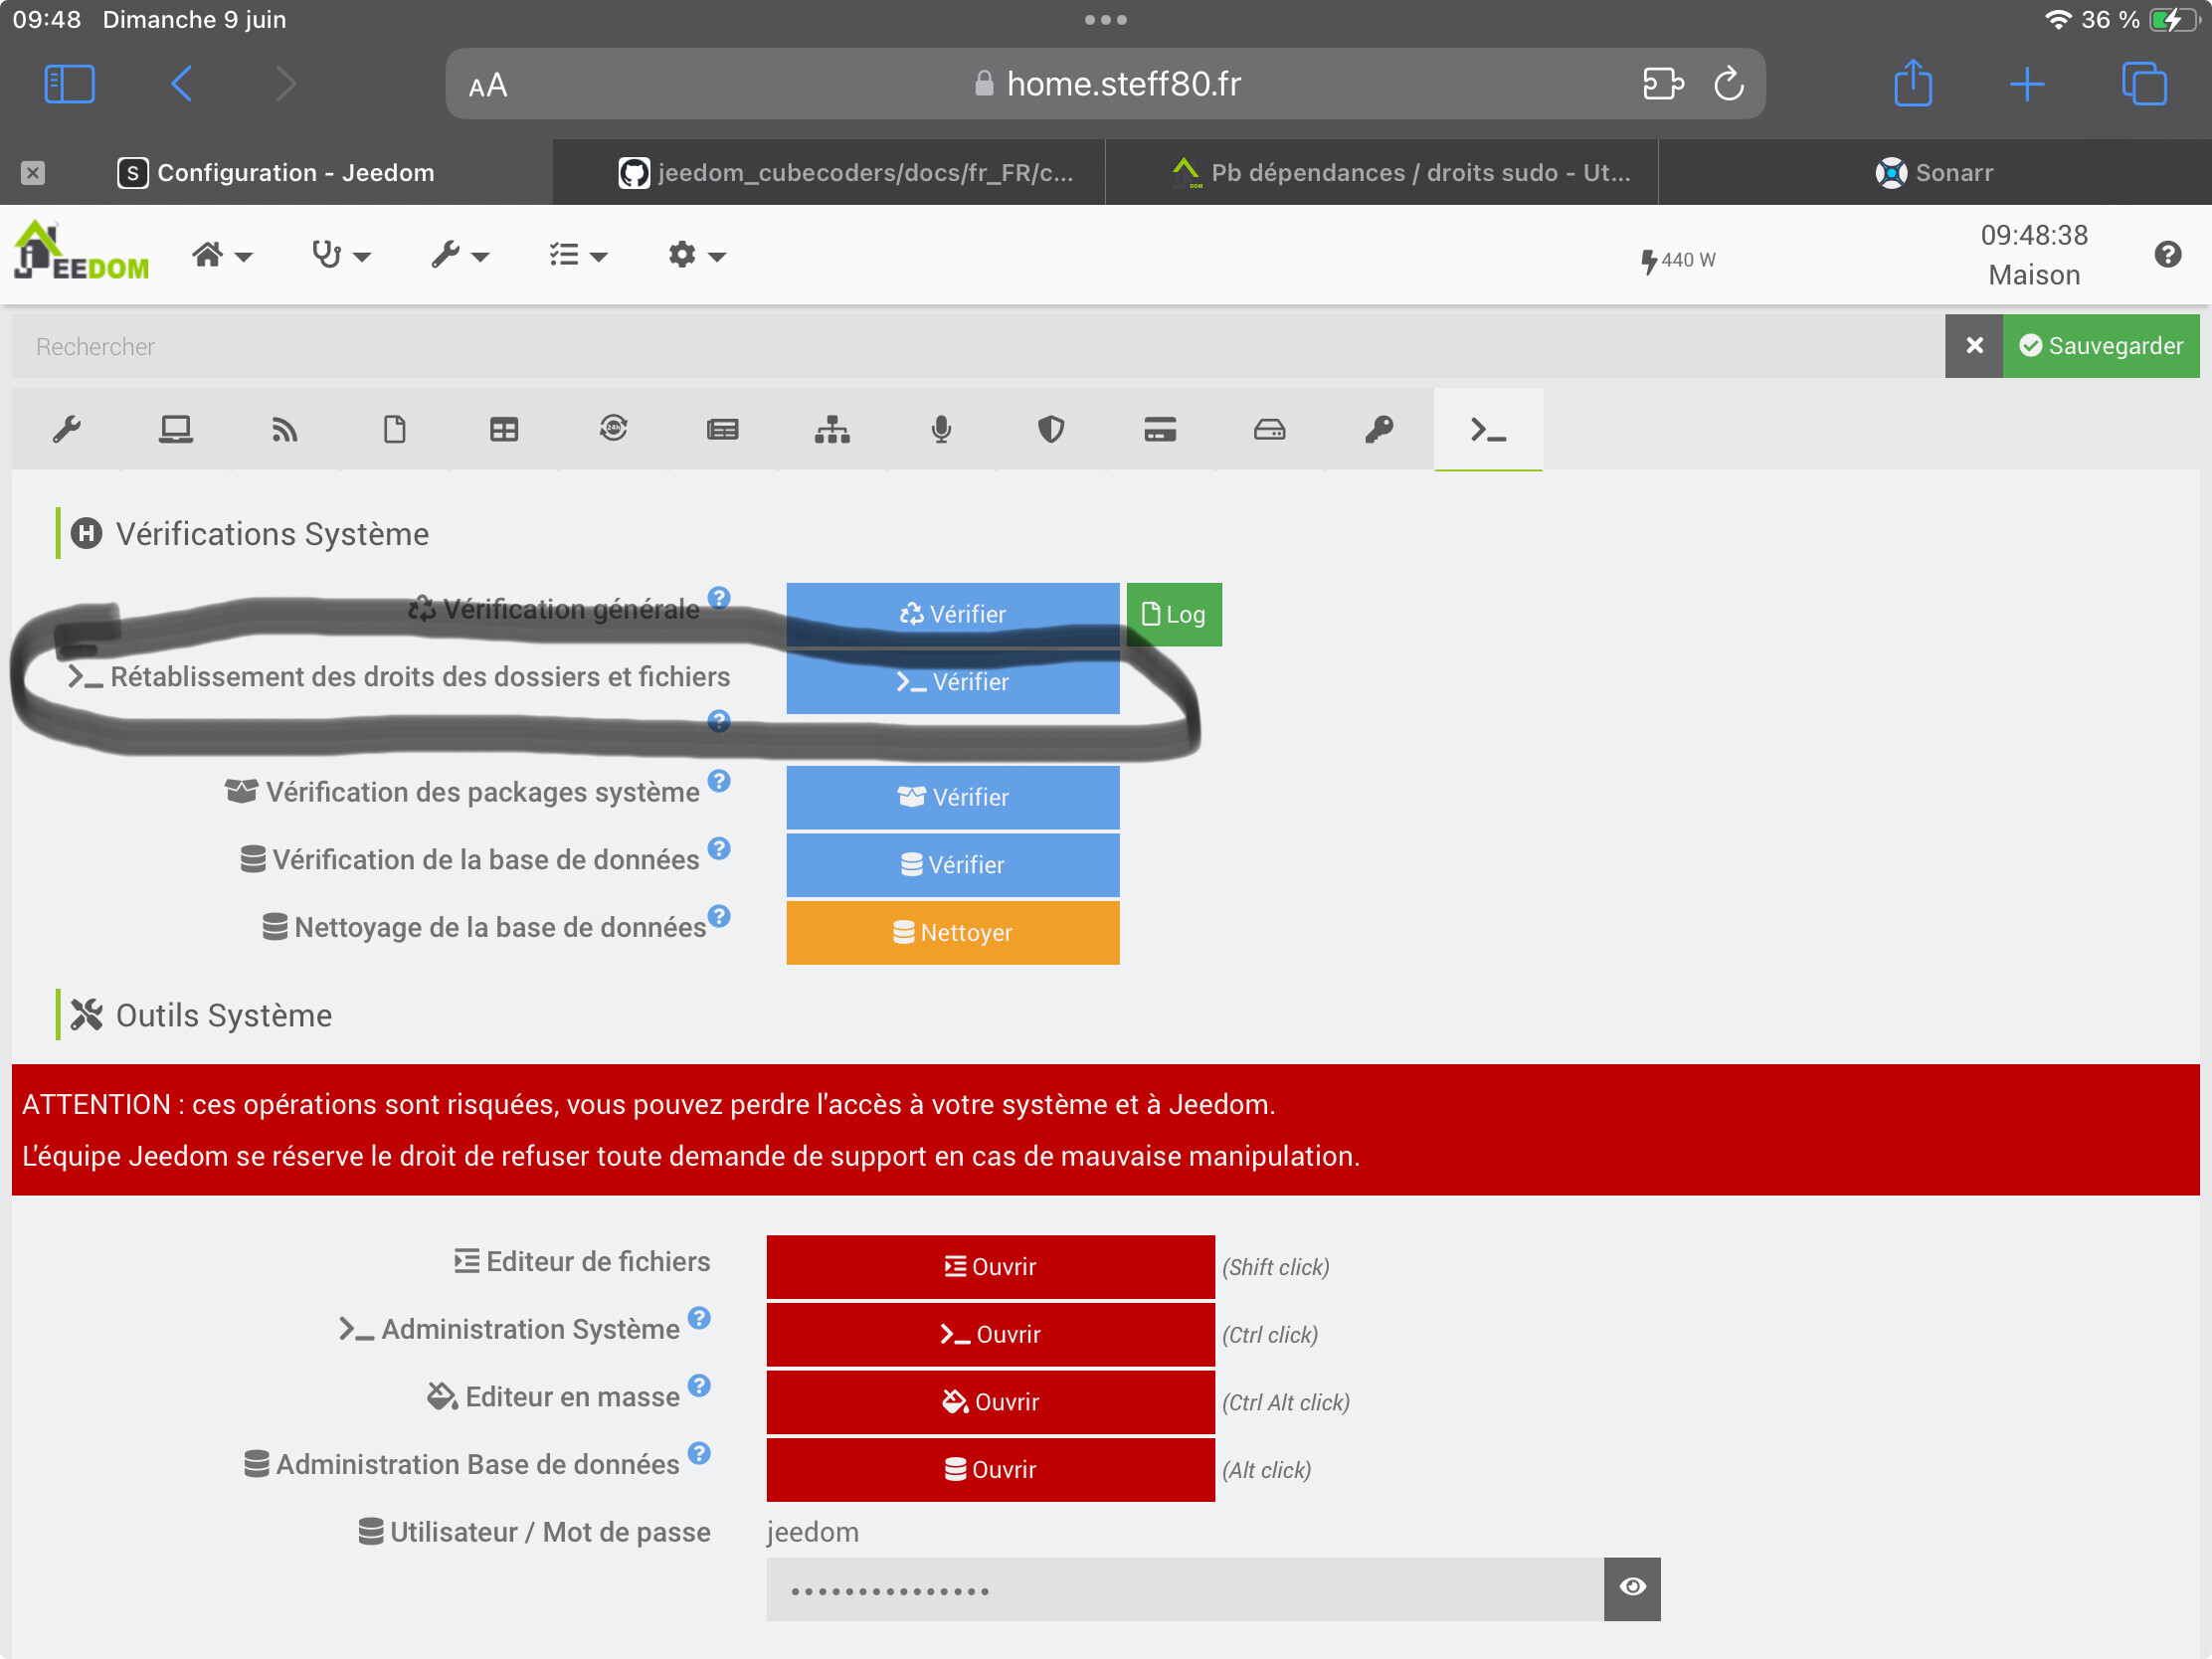Select the terminal OS/DB tab
The height and width of the screenshot is (1659, 2212).
pyautogui.click(x=1488, y=429)
